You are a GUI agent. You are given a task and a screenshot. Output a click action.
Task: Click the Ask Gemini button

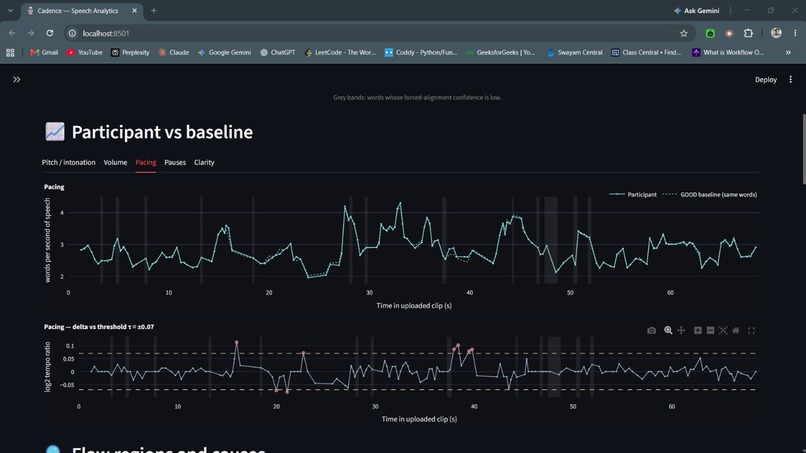(x=697, y=11)
